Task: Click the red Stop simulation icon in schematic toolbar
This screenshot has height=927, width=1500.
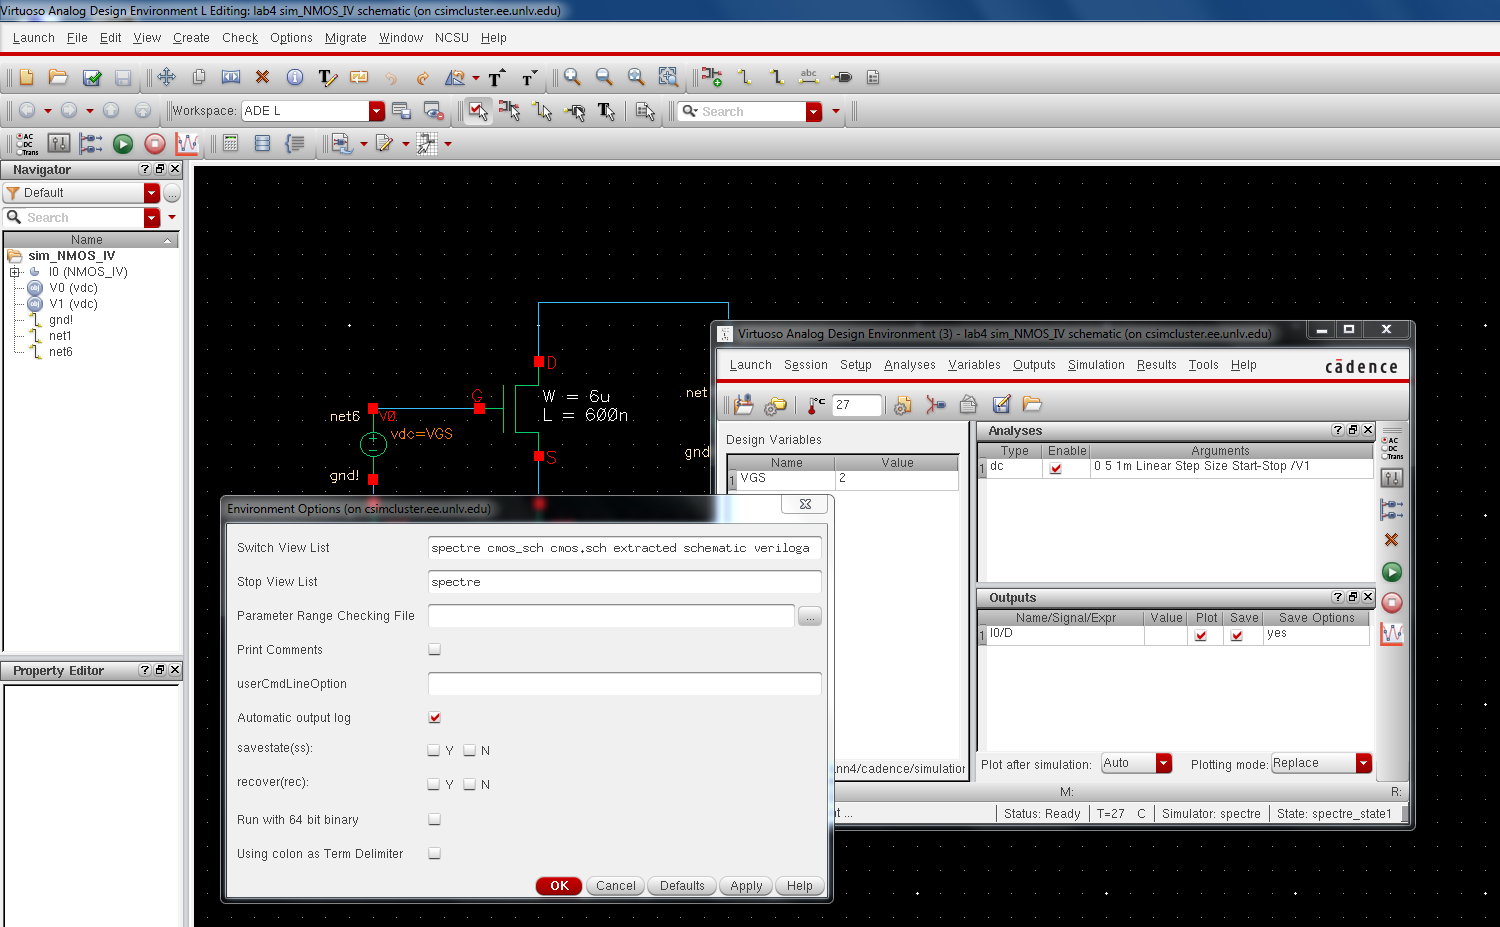Action: point(155,144)
